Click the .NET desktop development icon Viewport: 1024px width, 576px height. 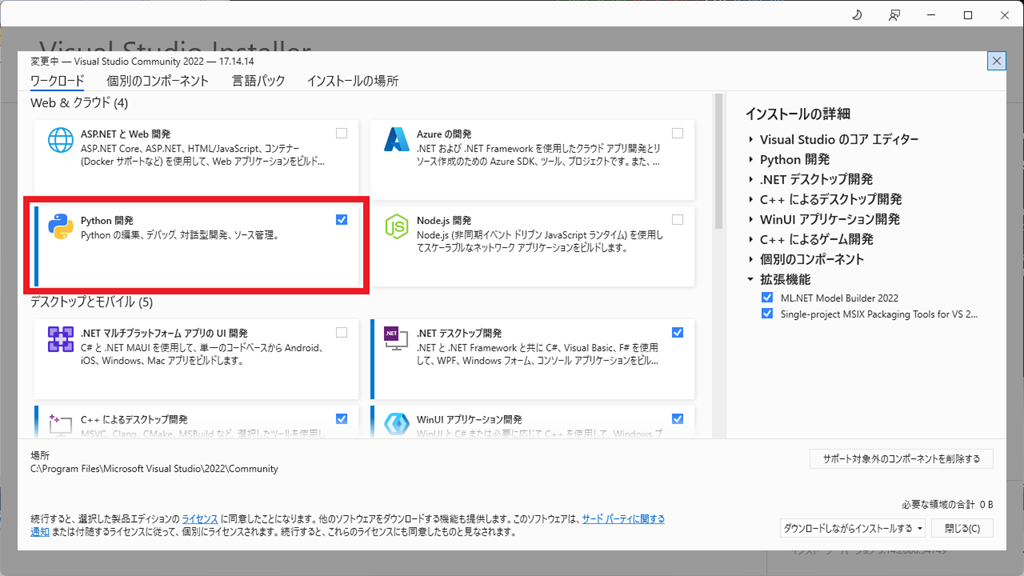396,338
